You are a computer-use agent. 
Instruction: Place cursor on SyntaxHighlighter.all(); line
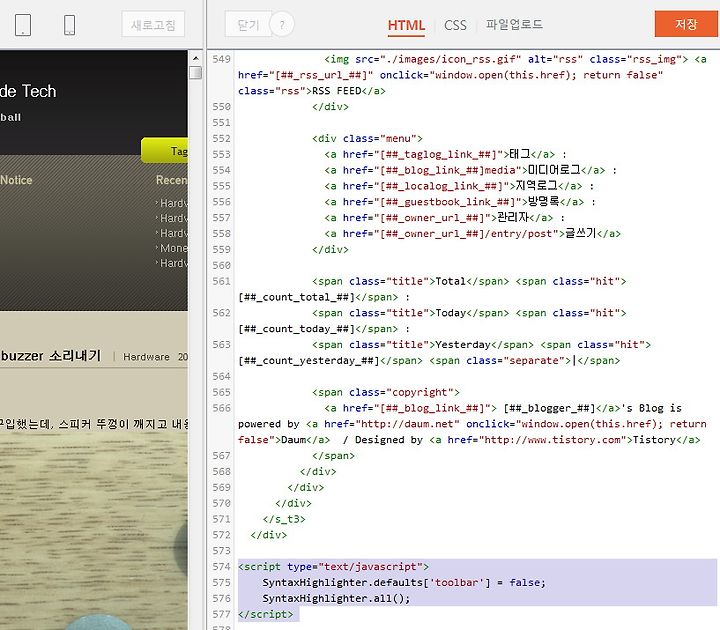point(336,598)
